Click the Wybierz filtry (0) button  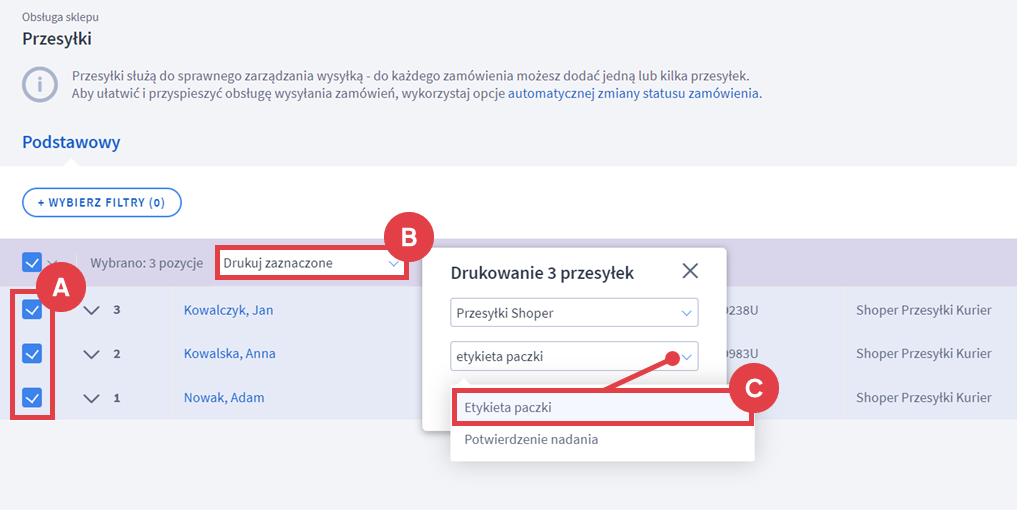(x=102, y=202)
